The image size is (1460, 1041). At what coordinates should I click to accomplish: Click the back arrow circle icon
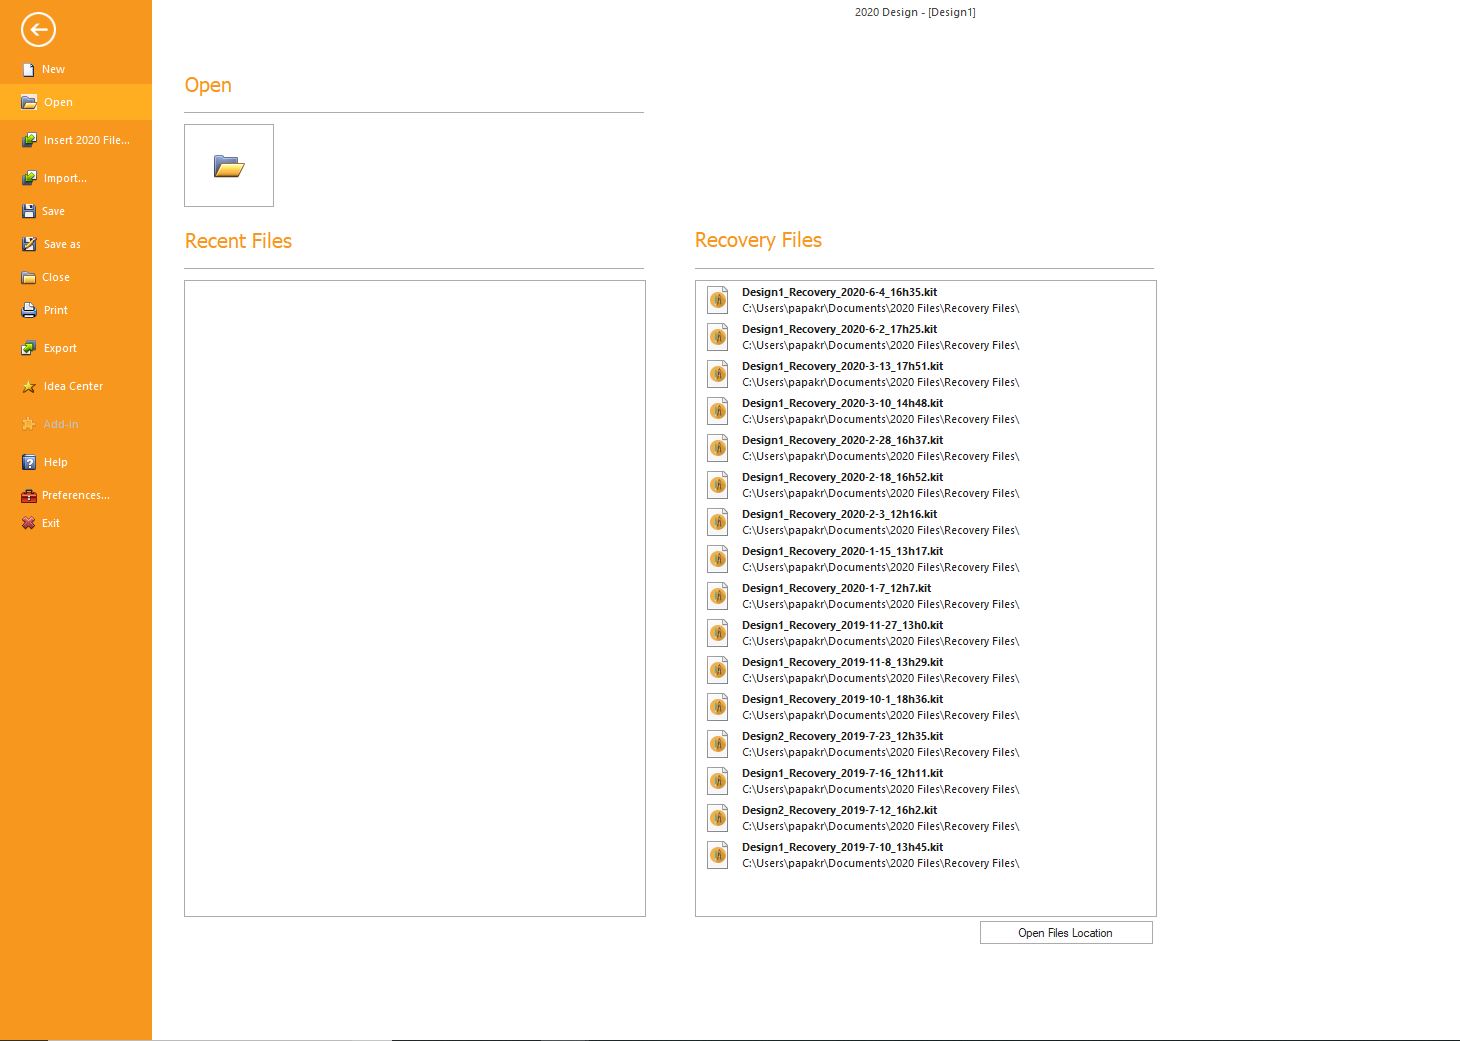(38, 30)
